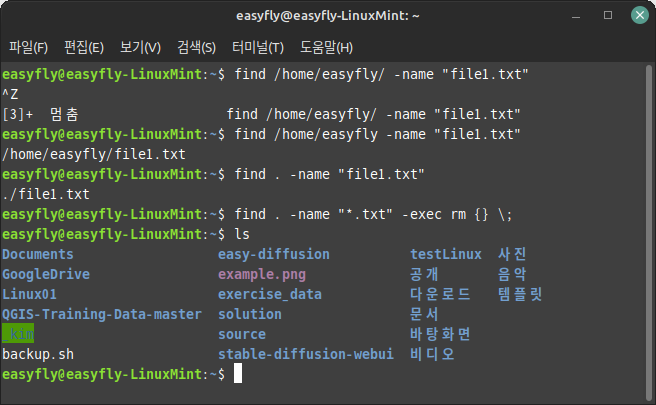Image resolution: width=656 pixels, height=405 pixels.
Task: Click the highlighted _kim entry
Action: click(18, 334)
